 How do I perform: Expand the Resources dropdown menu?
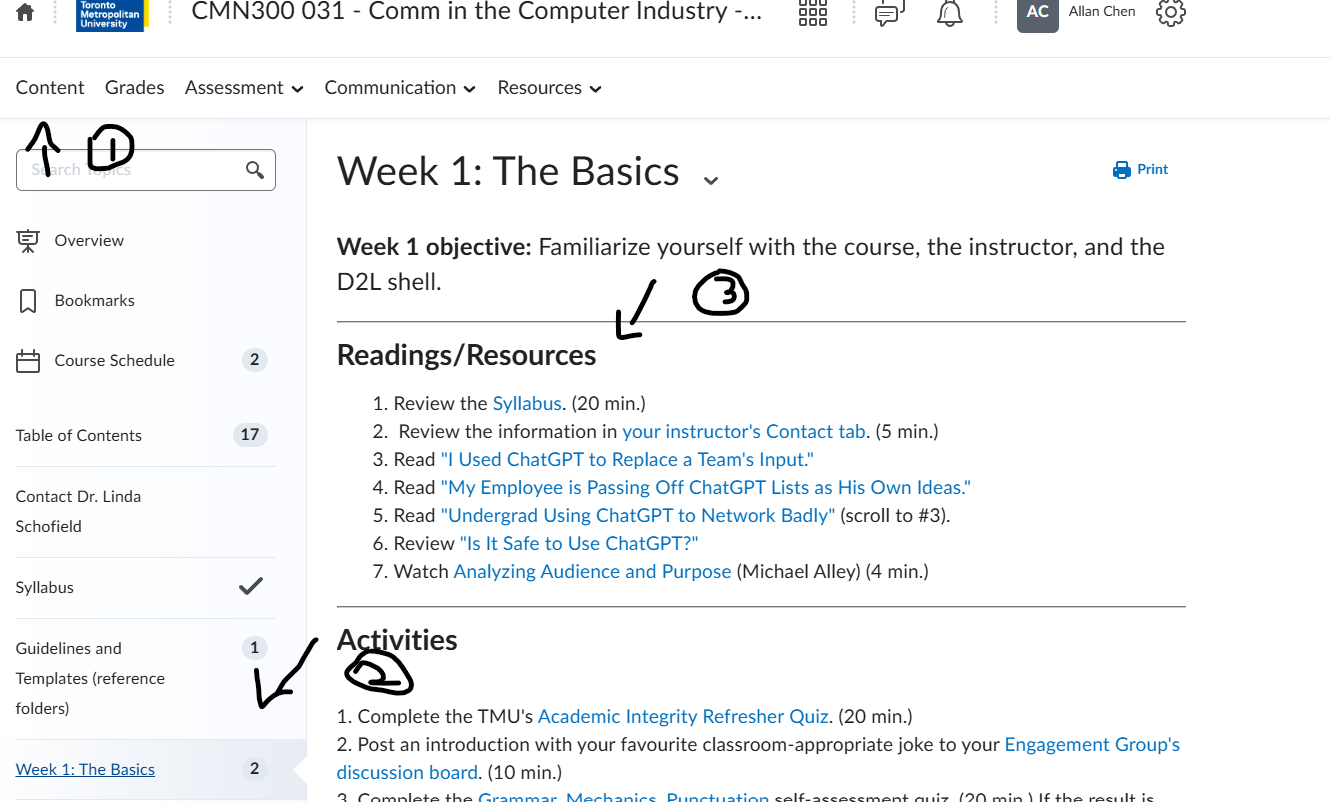click(x=549, y=88)
